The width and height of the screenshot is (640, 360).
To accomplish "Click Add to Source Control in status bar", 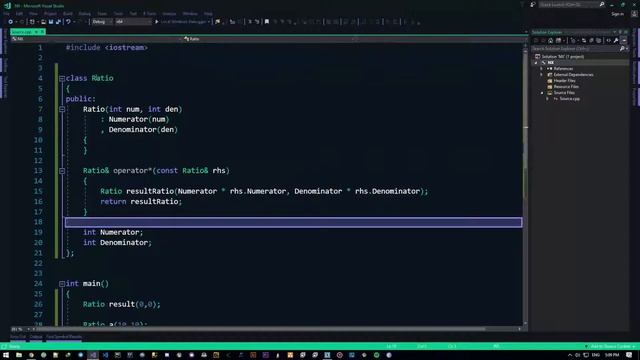I will coord(610,346).
